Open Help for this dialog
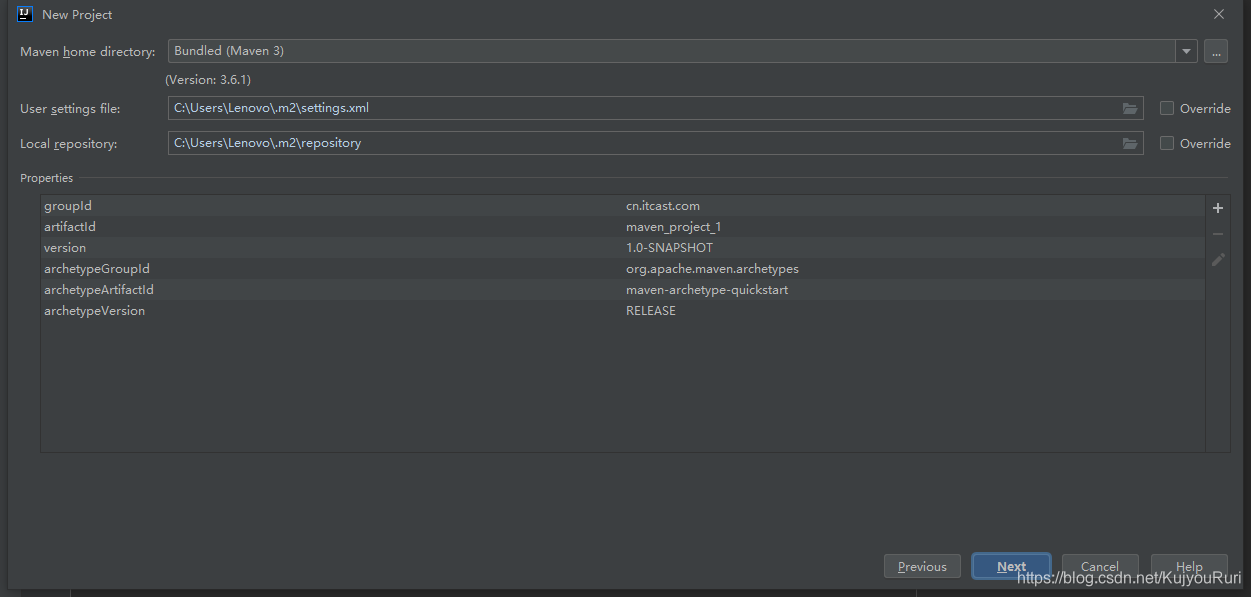 pos(1189,566)
